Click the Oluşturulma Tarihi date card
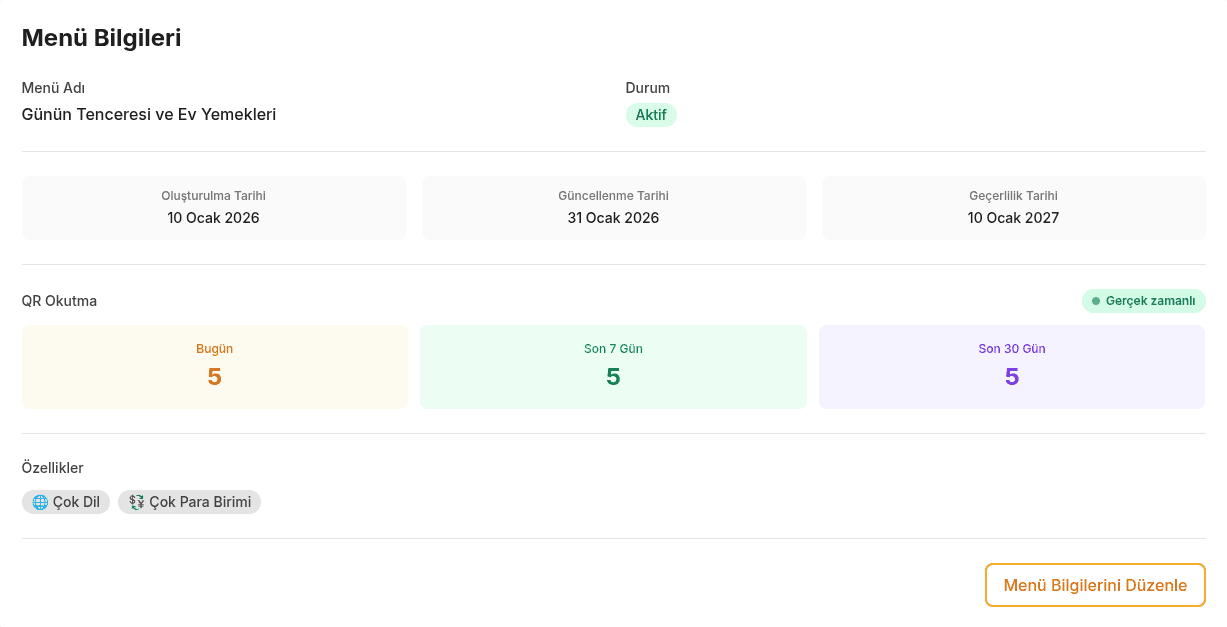Viewport: 1227px width, 627px height. coord(214,208)
